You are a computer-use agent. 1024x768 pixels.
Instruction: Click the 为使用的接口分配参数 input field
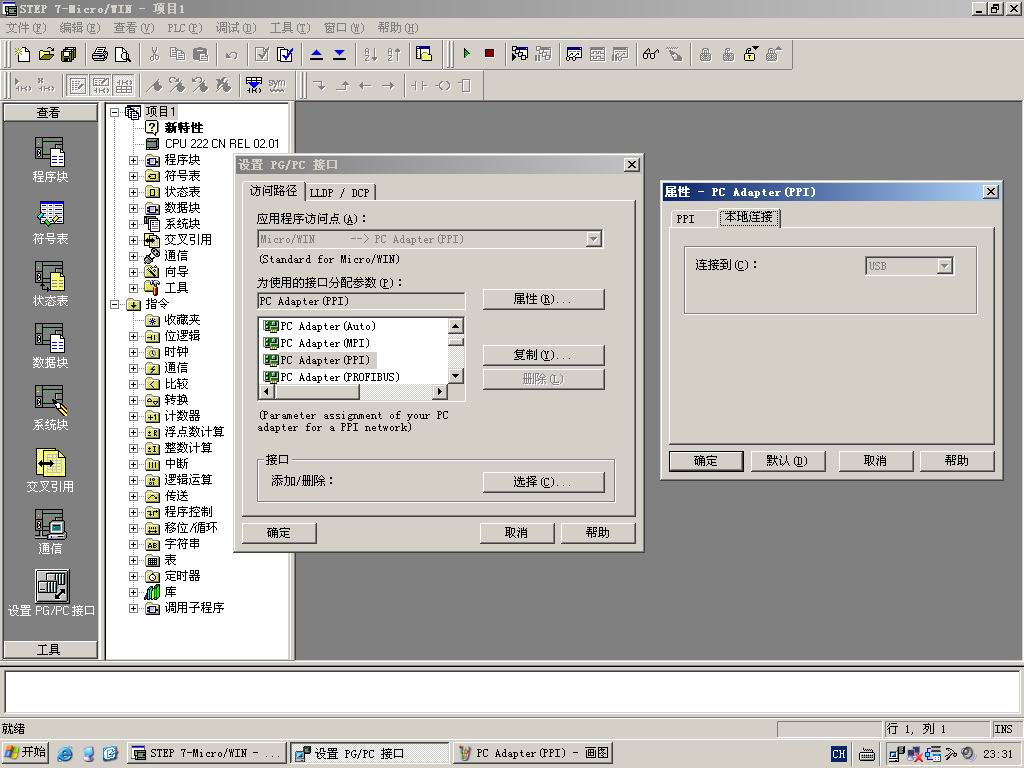click(x=361, y=301)
